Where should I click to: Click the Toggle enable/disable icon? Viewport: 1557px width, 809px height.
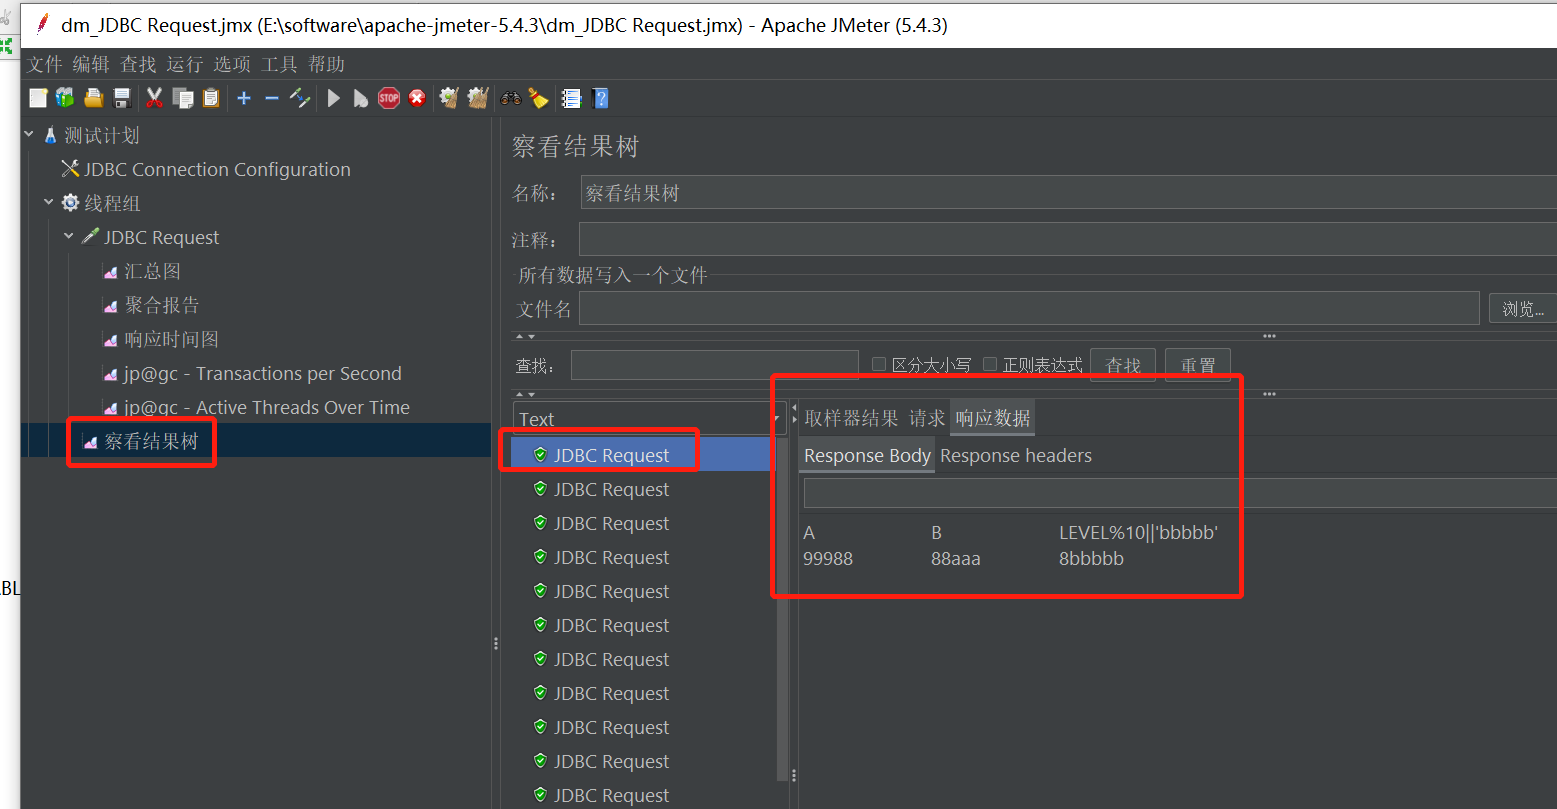click(x=300, y=98)
